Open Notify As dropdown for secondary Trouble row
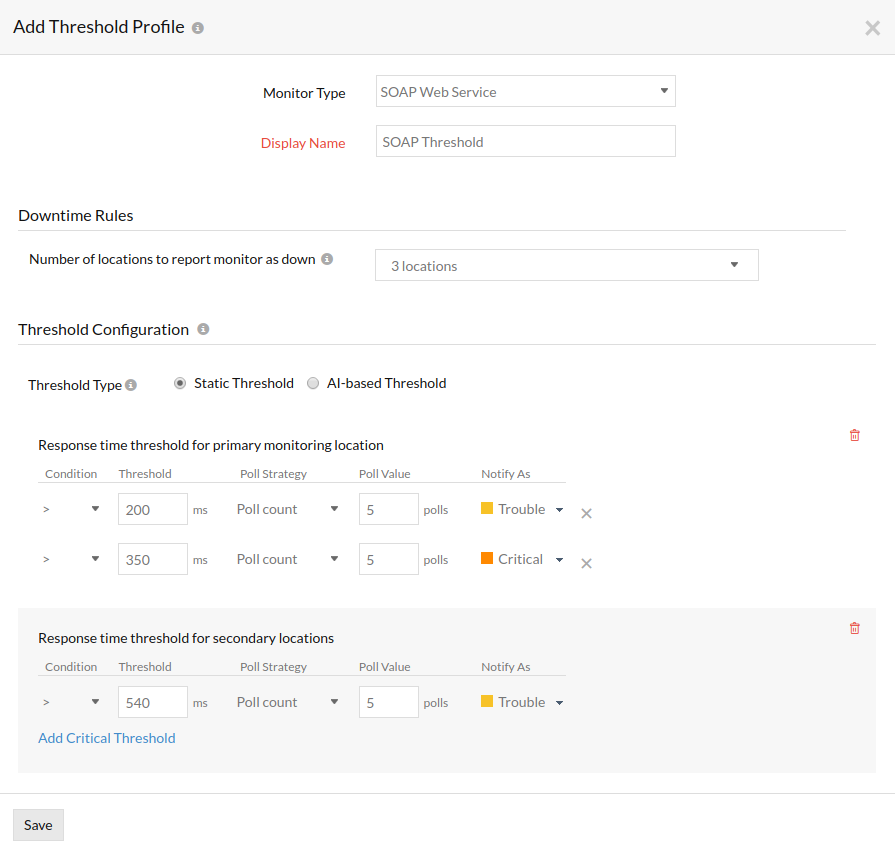The width and height of the screenshot is (895, 851). tap(559, 703)
